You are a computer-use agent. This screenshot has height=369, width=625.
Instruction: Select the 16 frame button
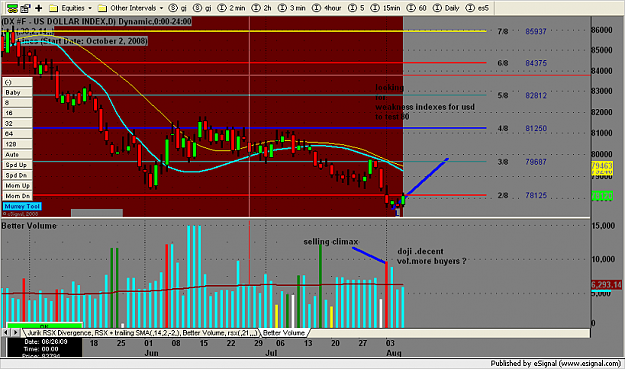coord(17,113)
